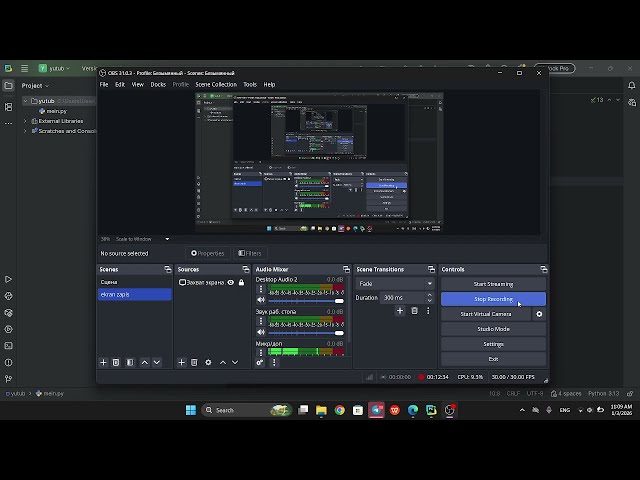Adjust Звук раб. стола volume slider
Screen dimensions: 640x480
click(x=305, y=333)
